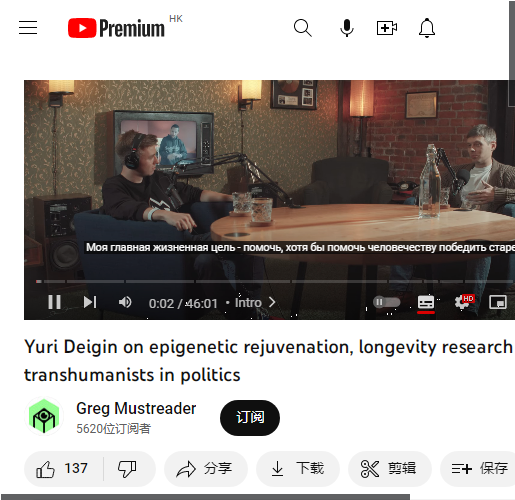Screen dimensions: 515x500
Task: Open the create video camera icon
Action: (387, 28)
